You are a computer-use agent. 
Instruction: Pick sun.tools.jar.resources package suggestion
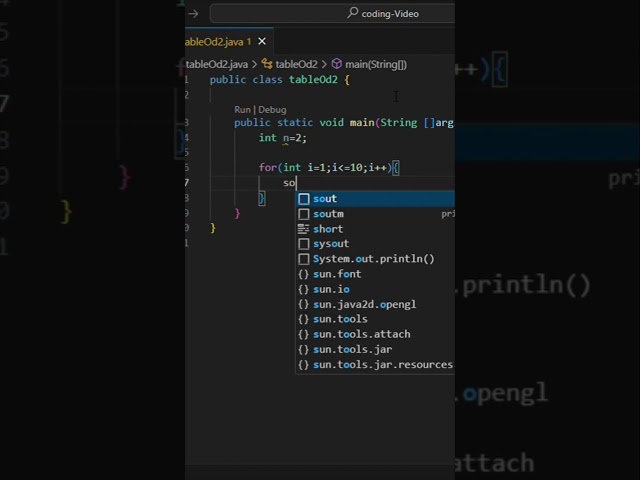pyautogui.click(x=375, y=364)
